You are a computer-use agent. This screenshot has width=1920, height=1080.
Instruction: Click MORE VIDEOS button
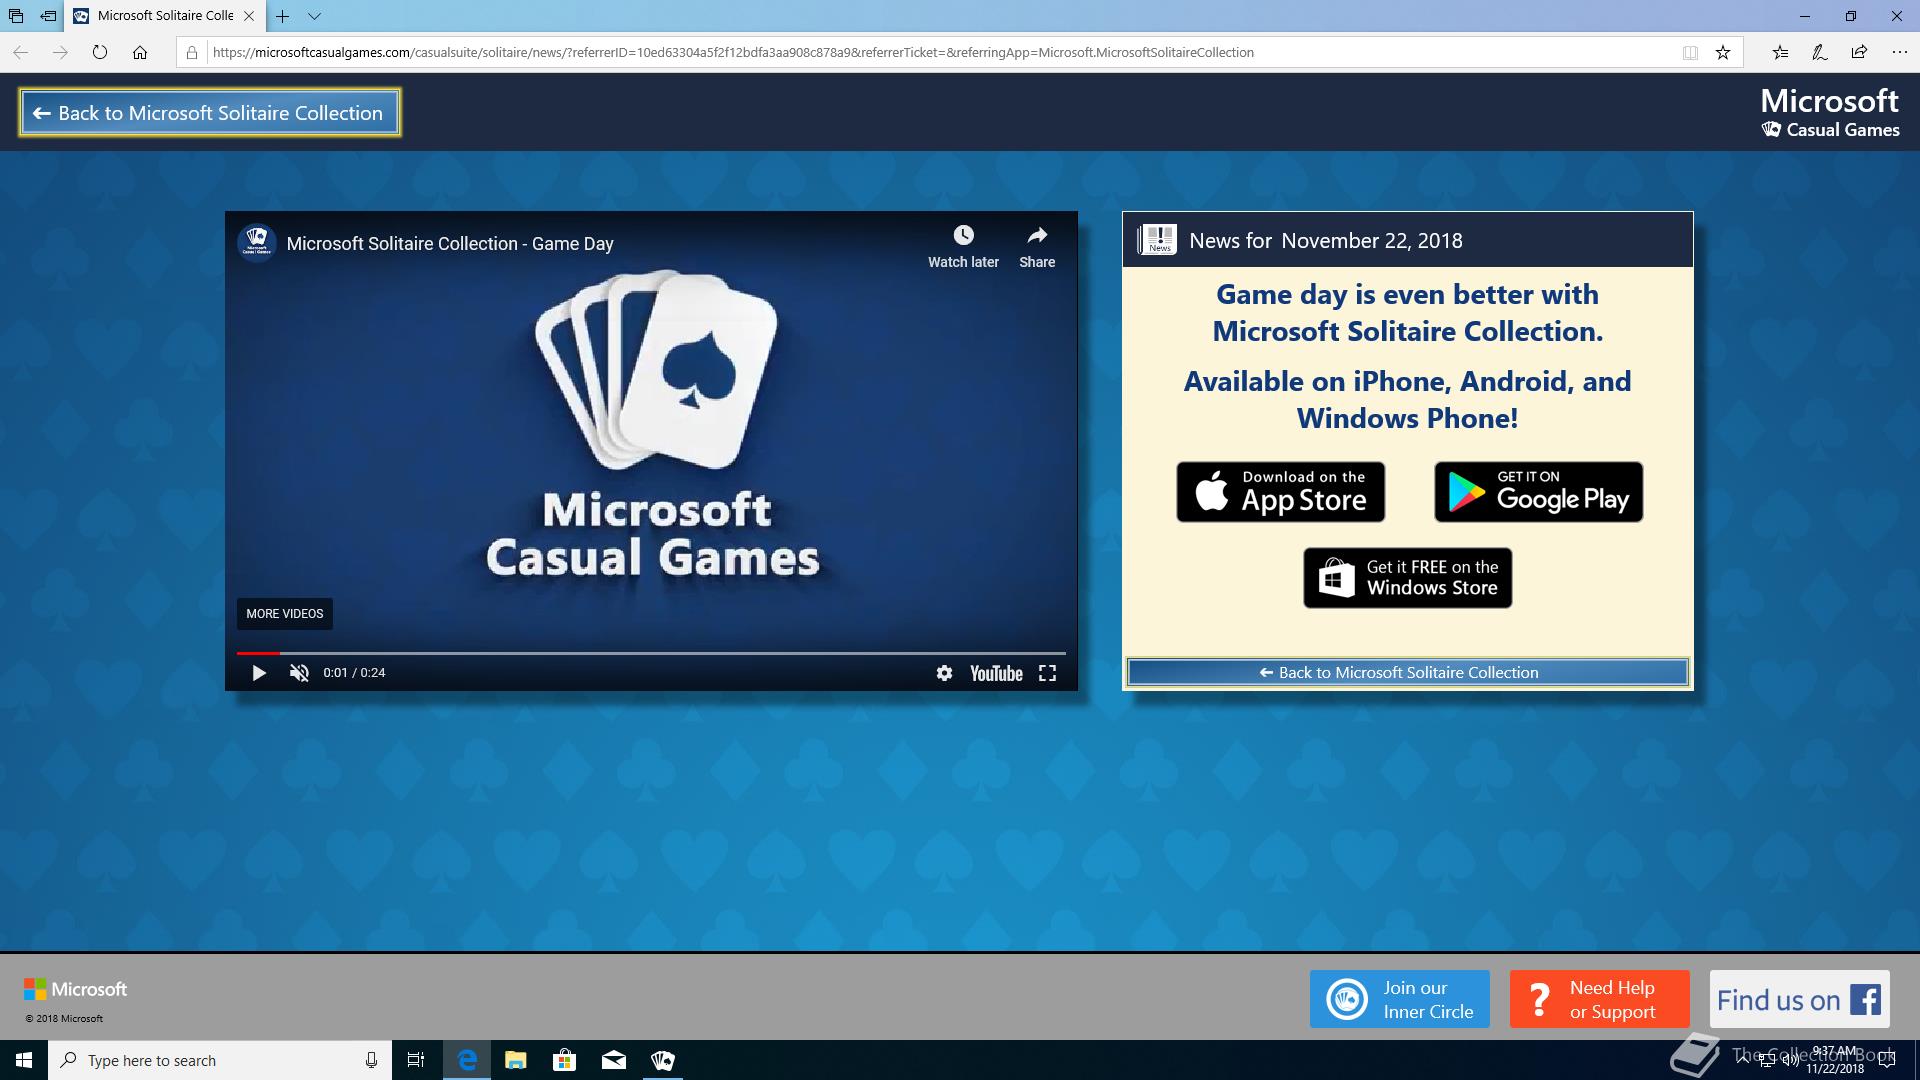(x=285, y=614)
